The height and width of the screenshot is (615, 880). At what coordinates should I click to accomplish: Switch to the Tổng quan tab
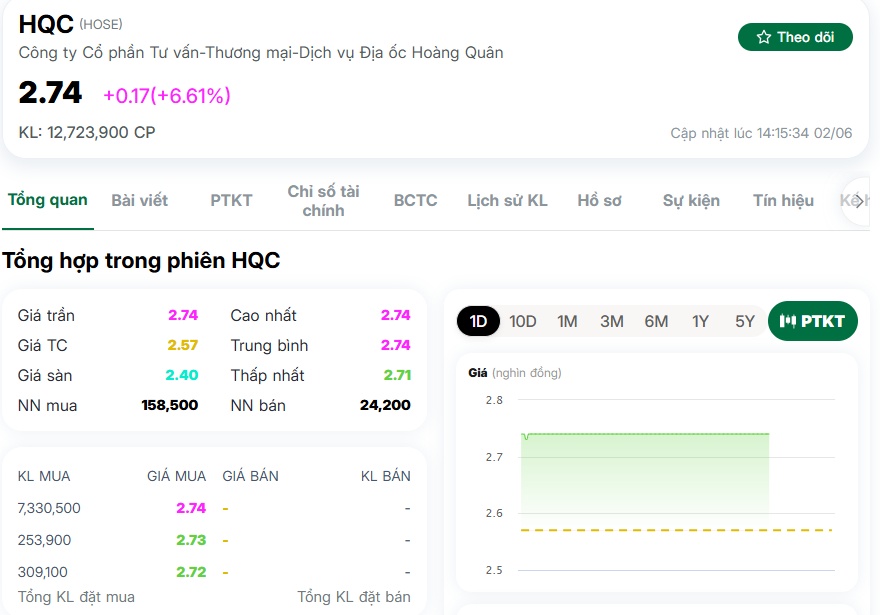click(x=48, y=200)
